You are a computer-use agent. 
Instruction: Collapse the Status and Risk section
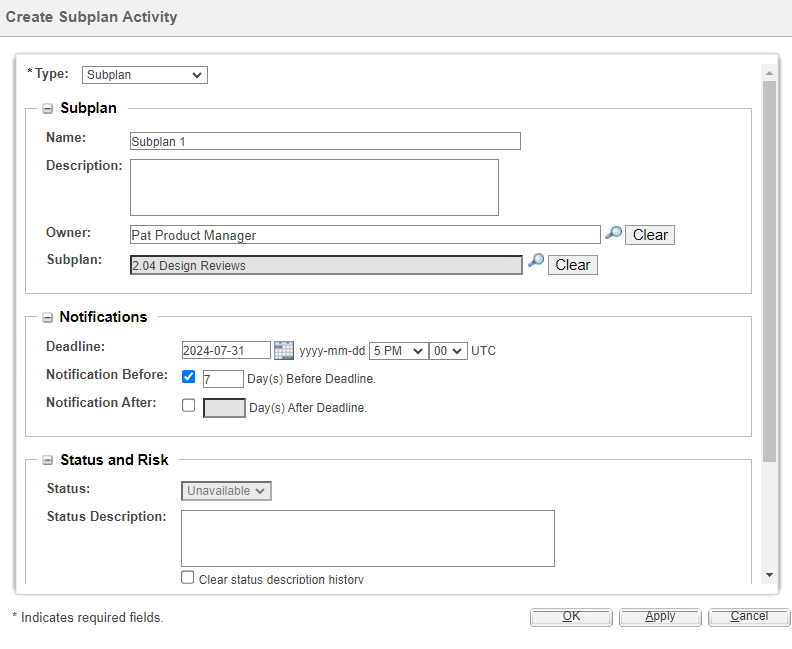click(47, 460)
